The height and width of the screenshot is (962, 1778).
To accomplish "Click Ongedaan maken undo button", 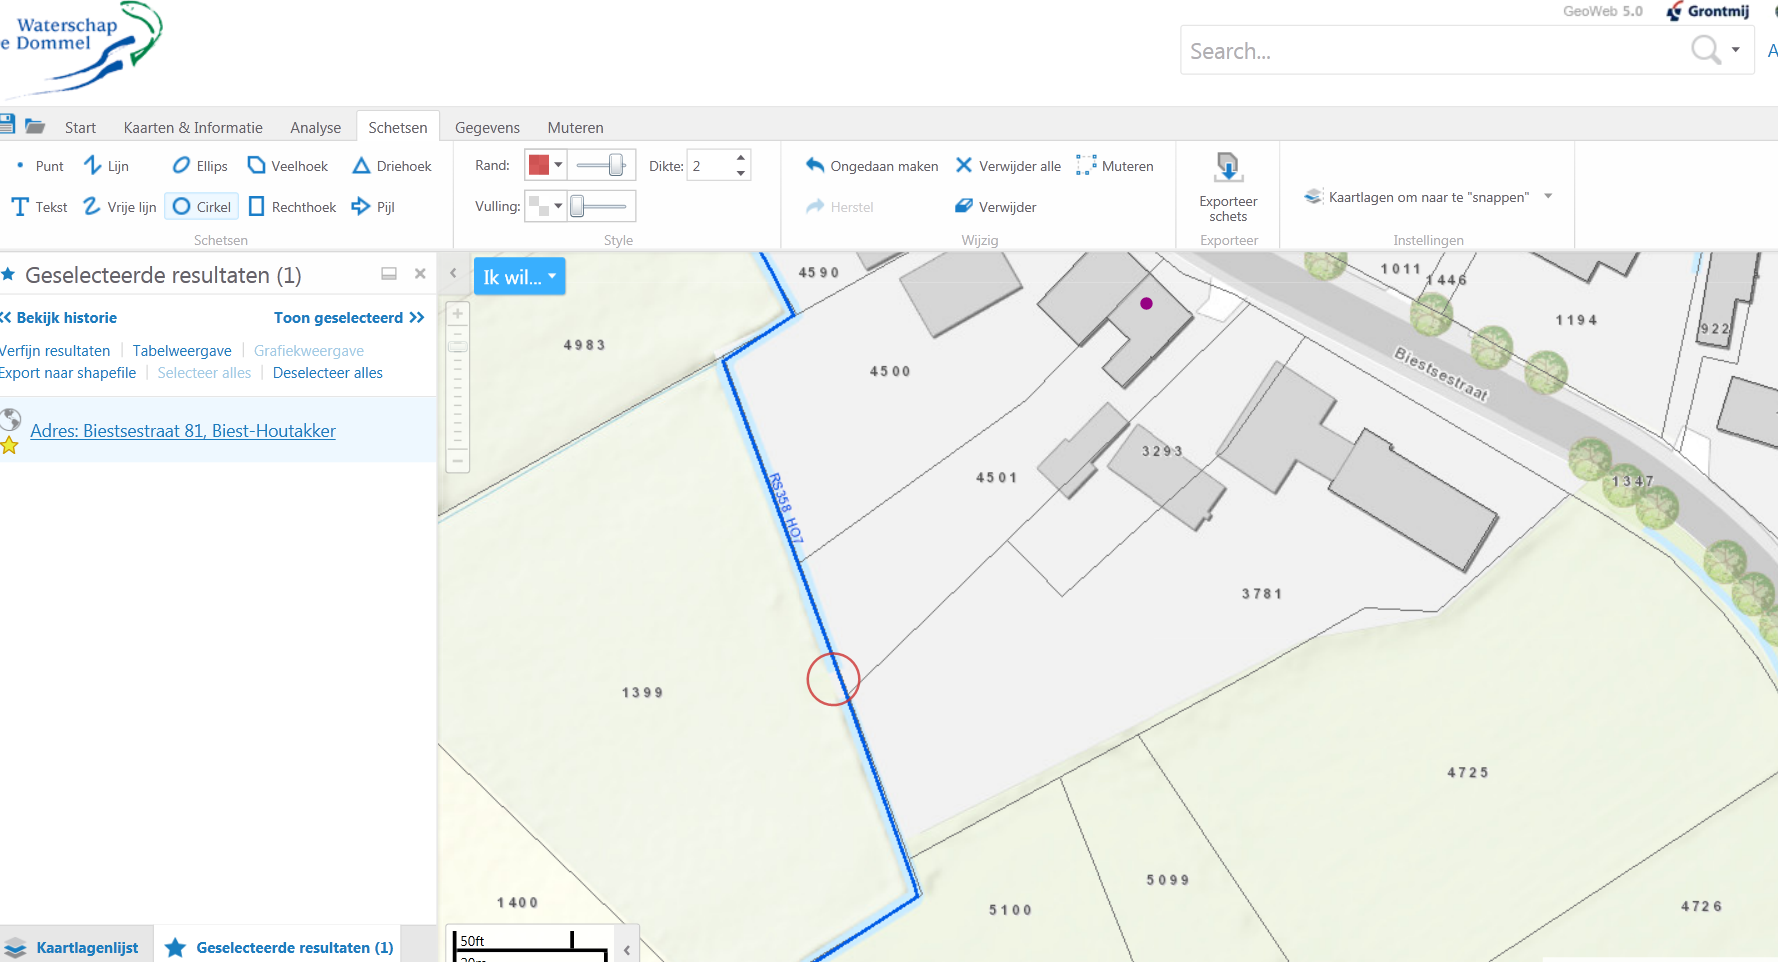I will (872, 166).
